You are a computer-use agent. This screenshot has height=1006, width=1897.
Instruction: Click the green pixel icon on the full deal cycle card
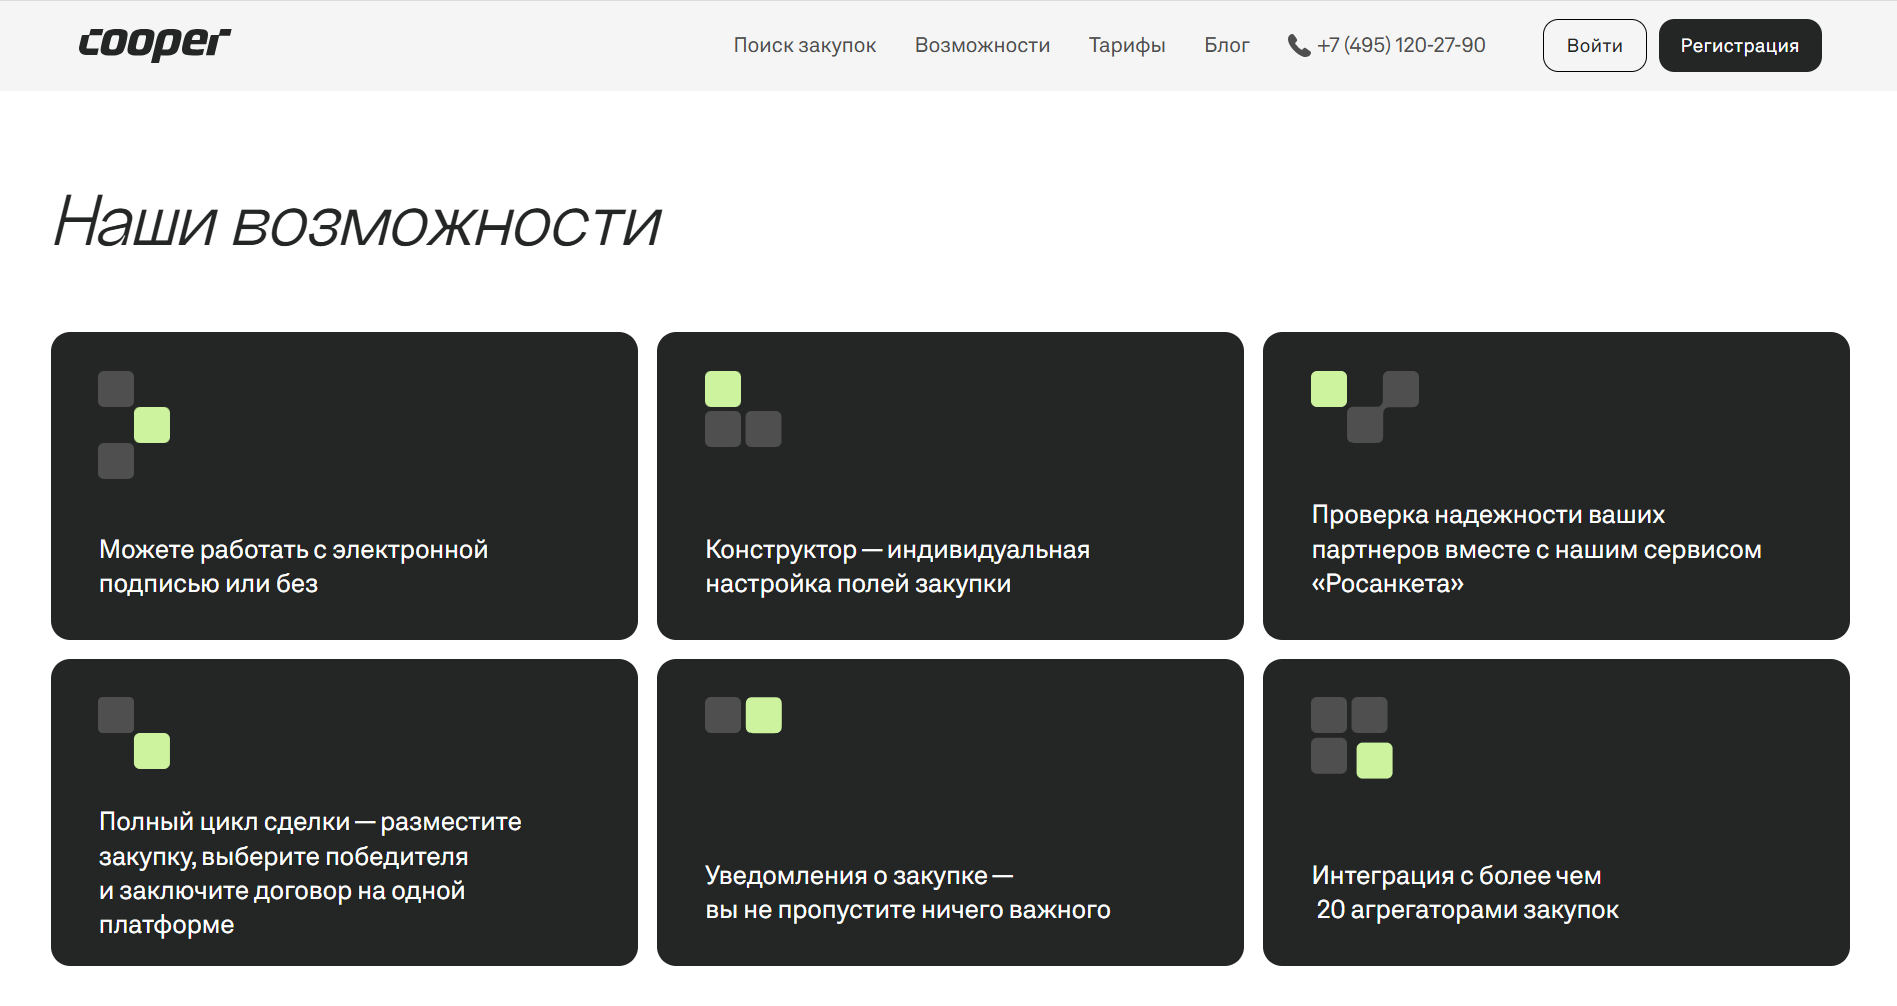click(x=151, y=750)
